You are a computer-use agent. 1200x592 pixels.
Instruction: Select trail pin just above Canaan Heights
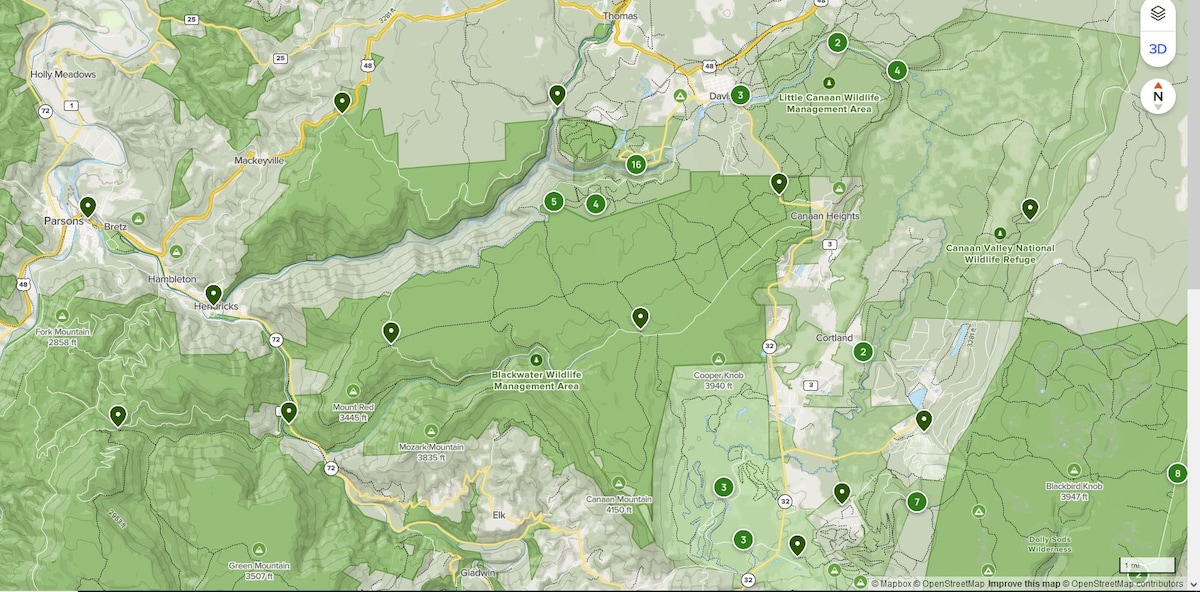coord(779,183)
